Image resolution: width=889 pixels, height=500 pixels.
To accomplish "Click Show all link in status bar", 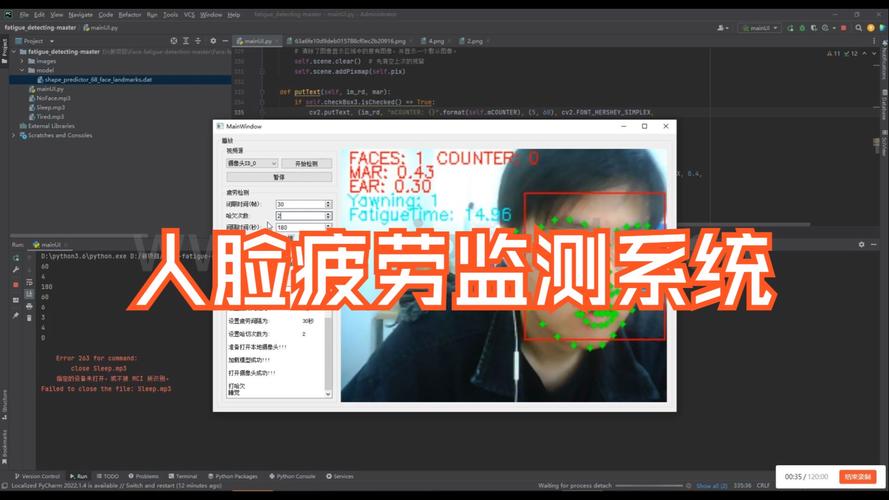I will 712,486.
